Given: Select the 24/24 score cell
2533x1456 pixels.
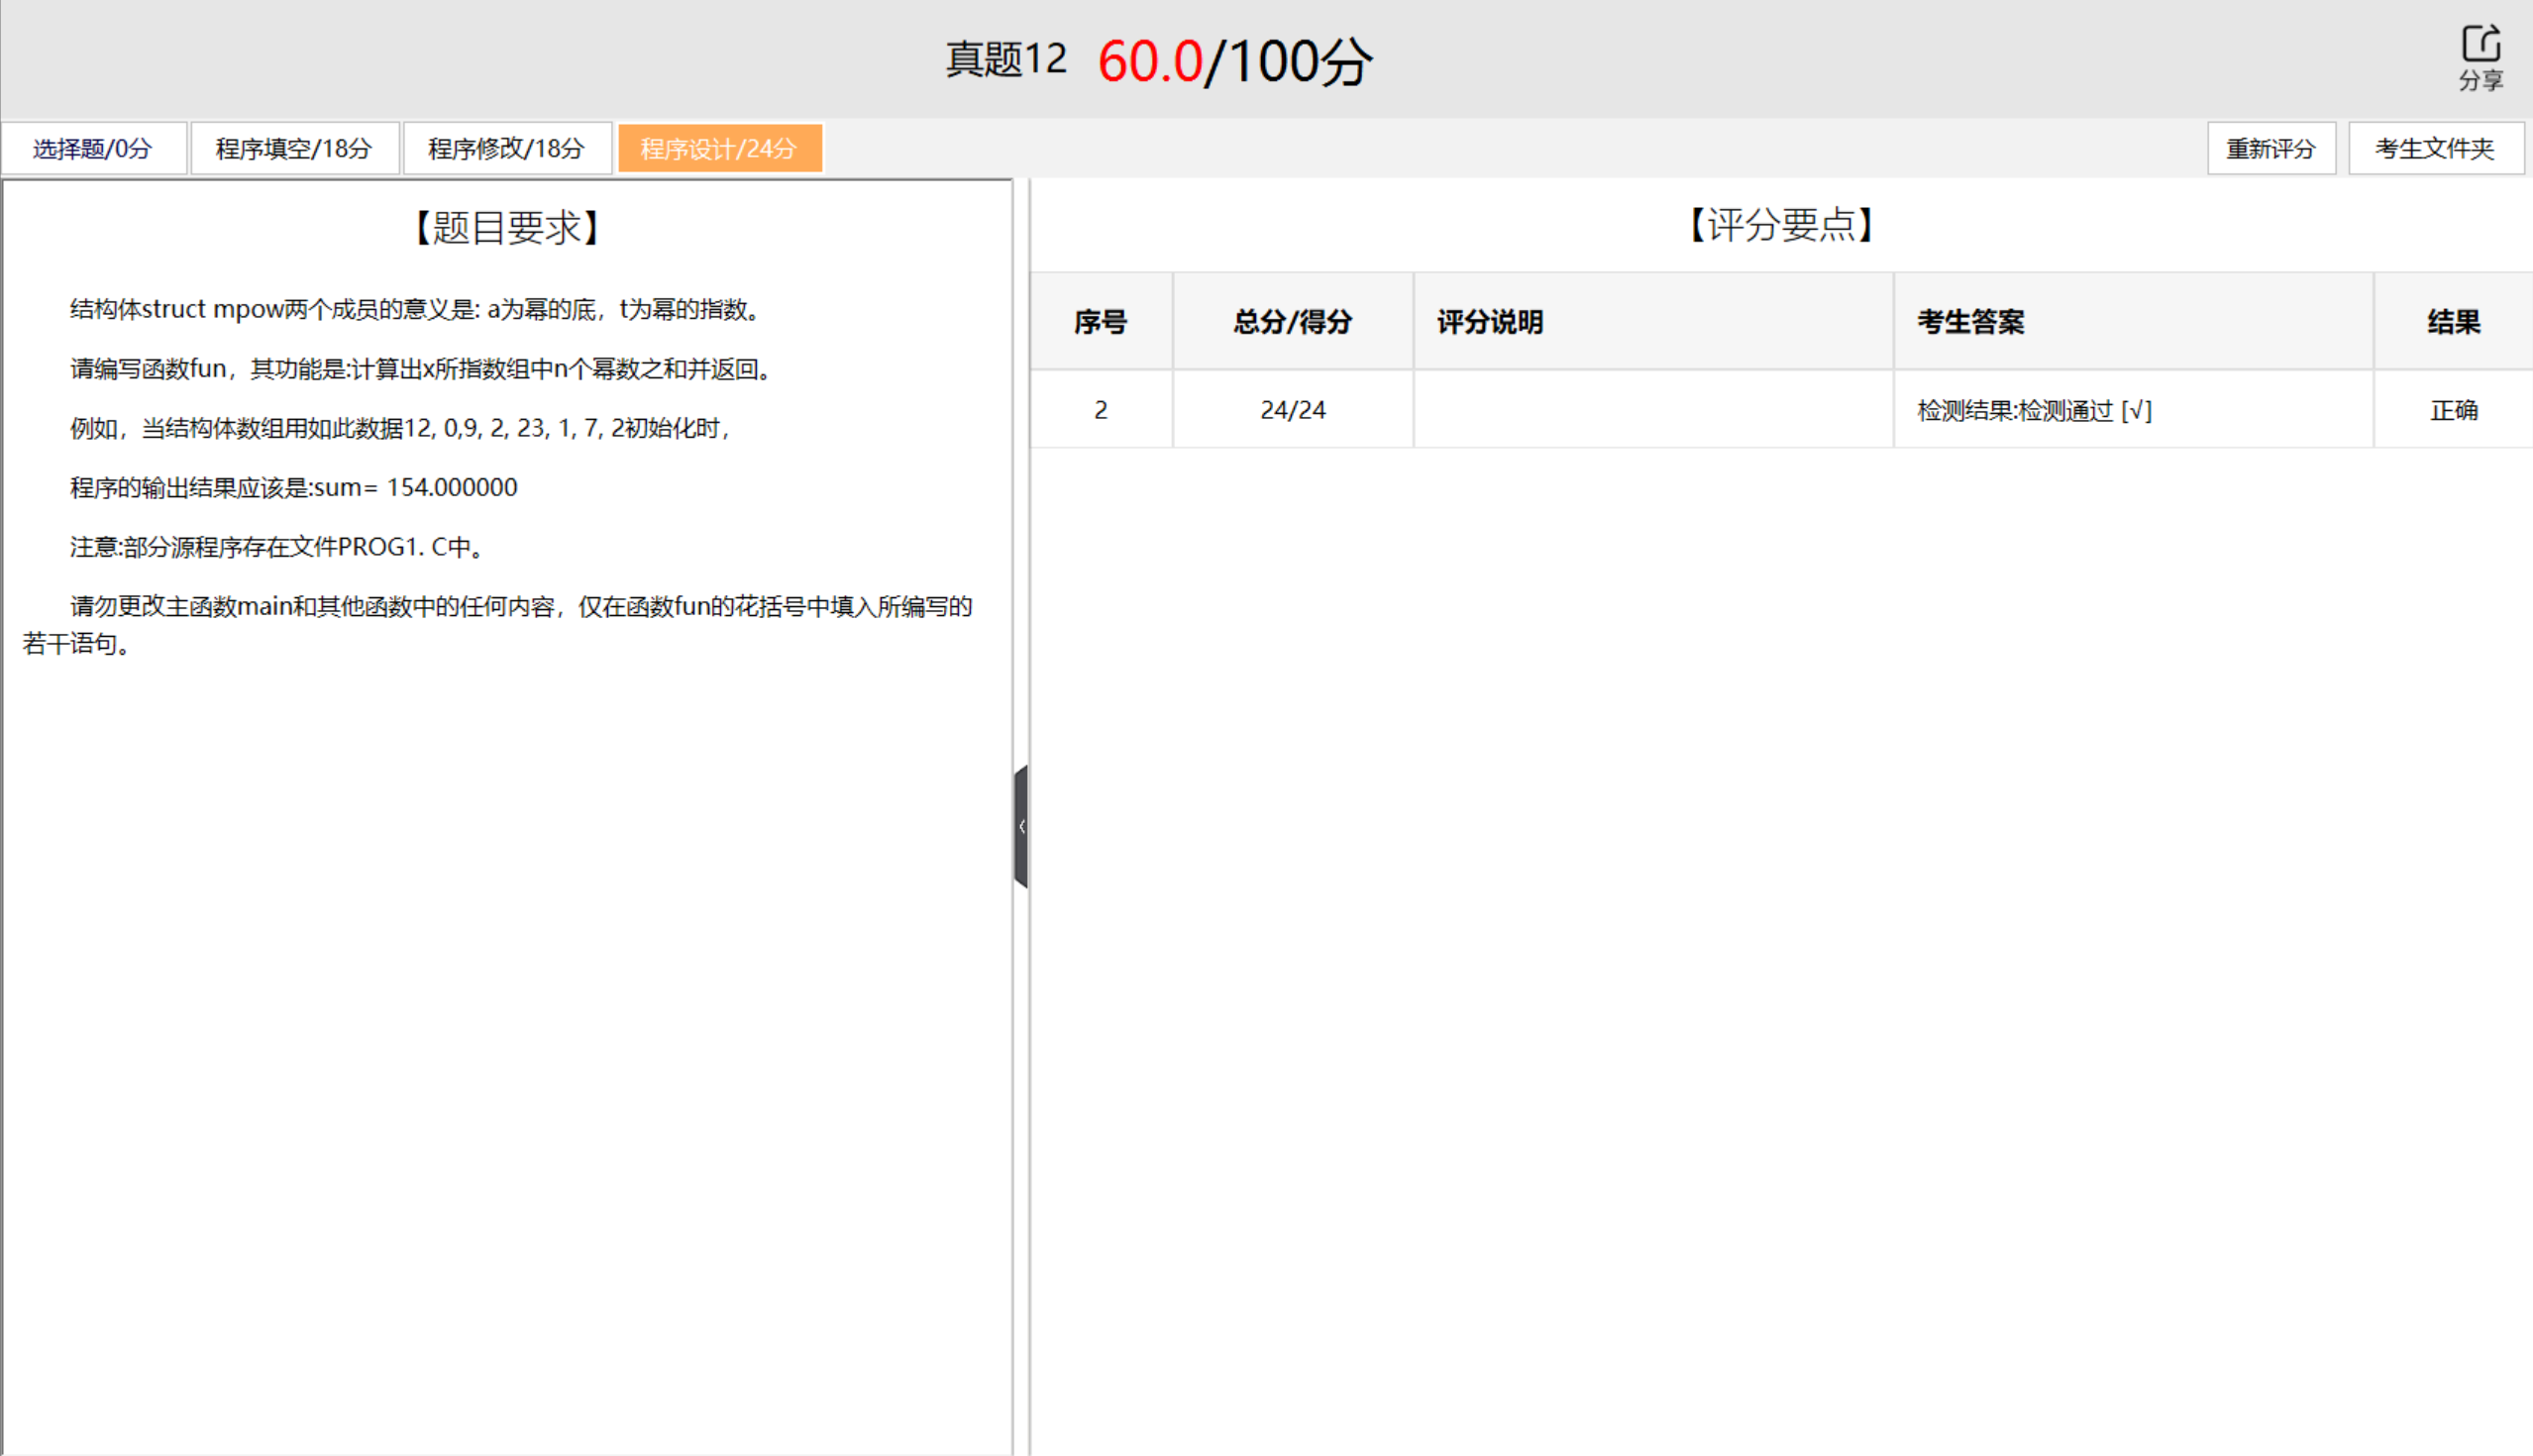Looking at the screenshot, I should 1291,409.
